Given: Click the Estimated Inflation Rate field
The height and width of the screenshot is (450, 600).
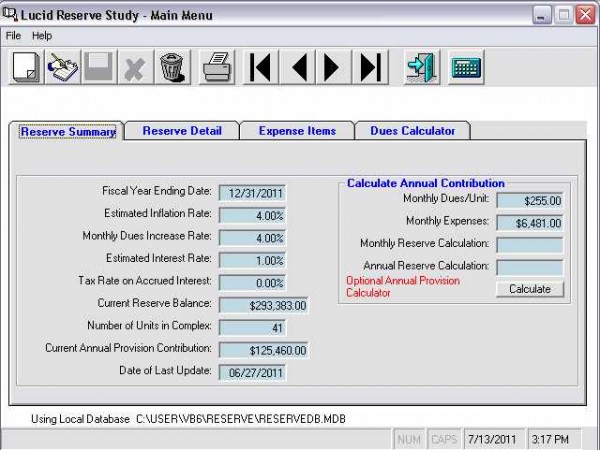Looking at the screenshot, I should coord(252,215).
